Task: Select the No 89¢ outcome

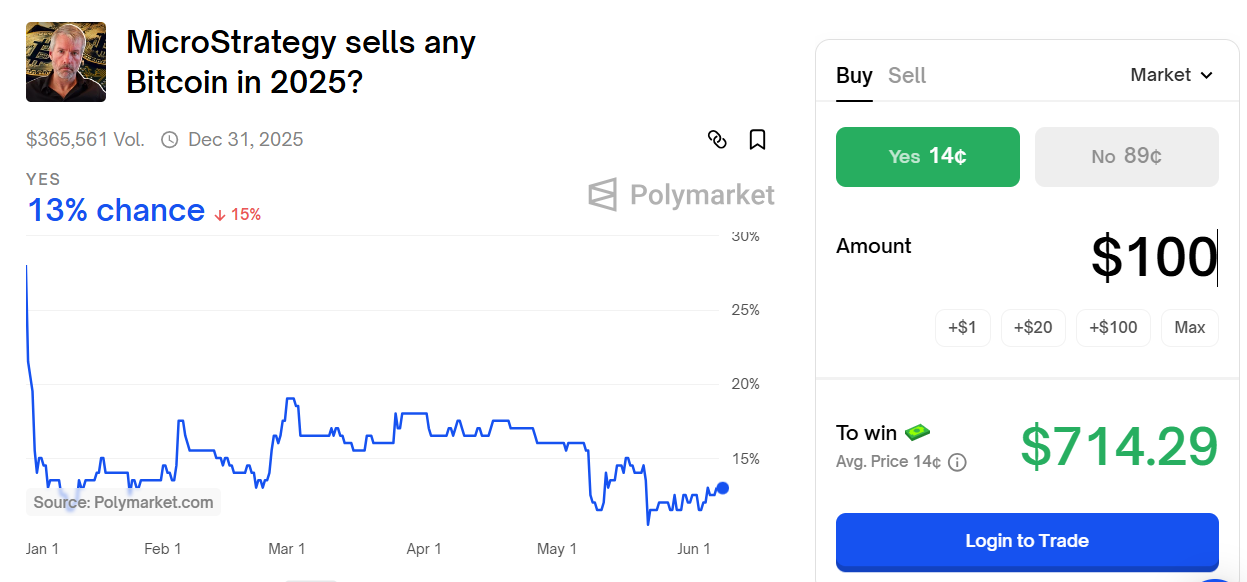Action: (x=1126, y=157)
